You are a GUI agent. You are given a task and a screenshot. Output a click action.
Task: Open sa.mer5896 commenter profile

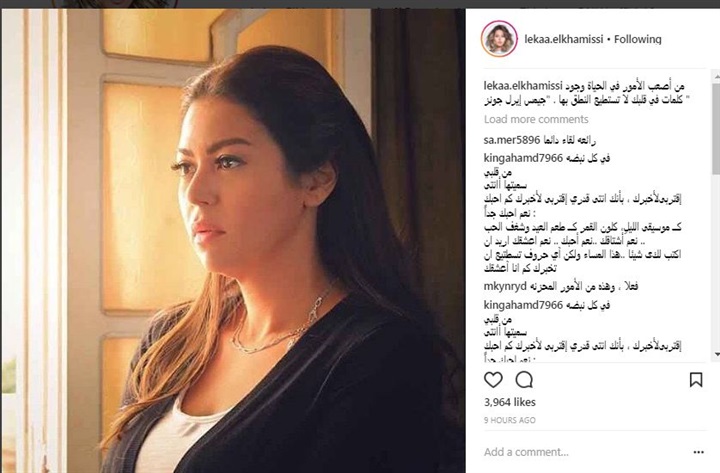(x=512, y=140)
